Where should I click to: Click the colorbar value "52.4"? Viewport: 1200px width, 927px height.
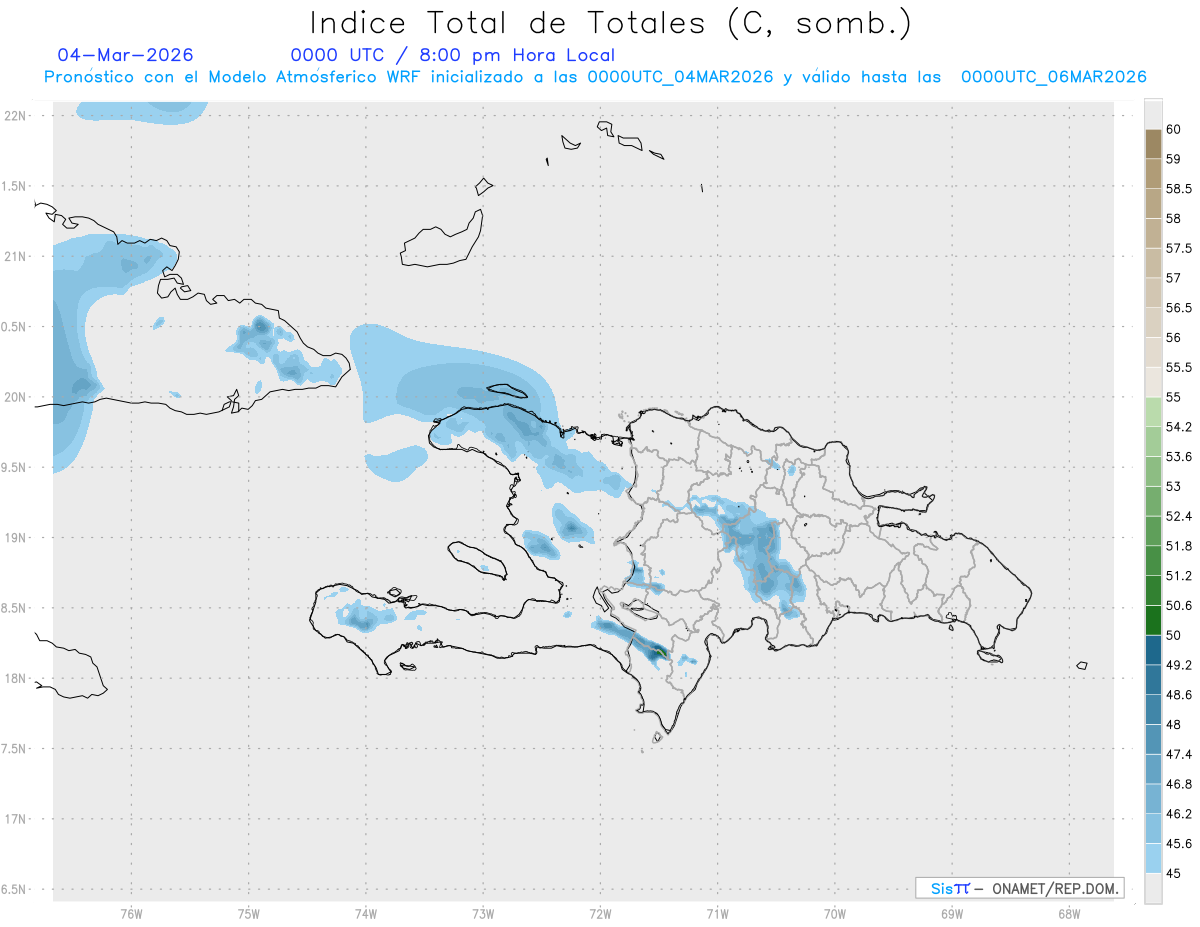[x=1178, y=516]
